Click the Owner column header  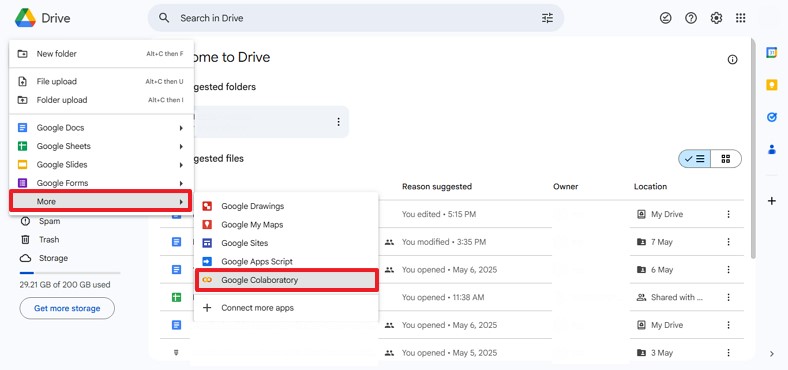[565, 187]
